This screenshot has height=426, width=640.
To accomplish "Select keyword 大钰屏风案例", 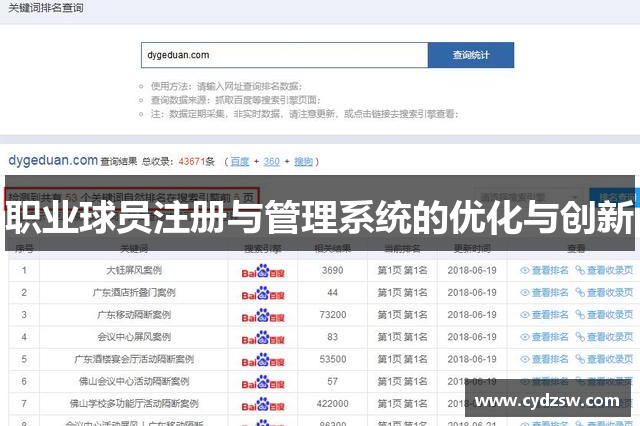I will (134, 270).
